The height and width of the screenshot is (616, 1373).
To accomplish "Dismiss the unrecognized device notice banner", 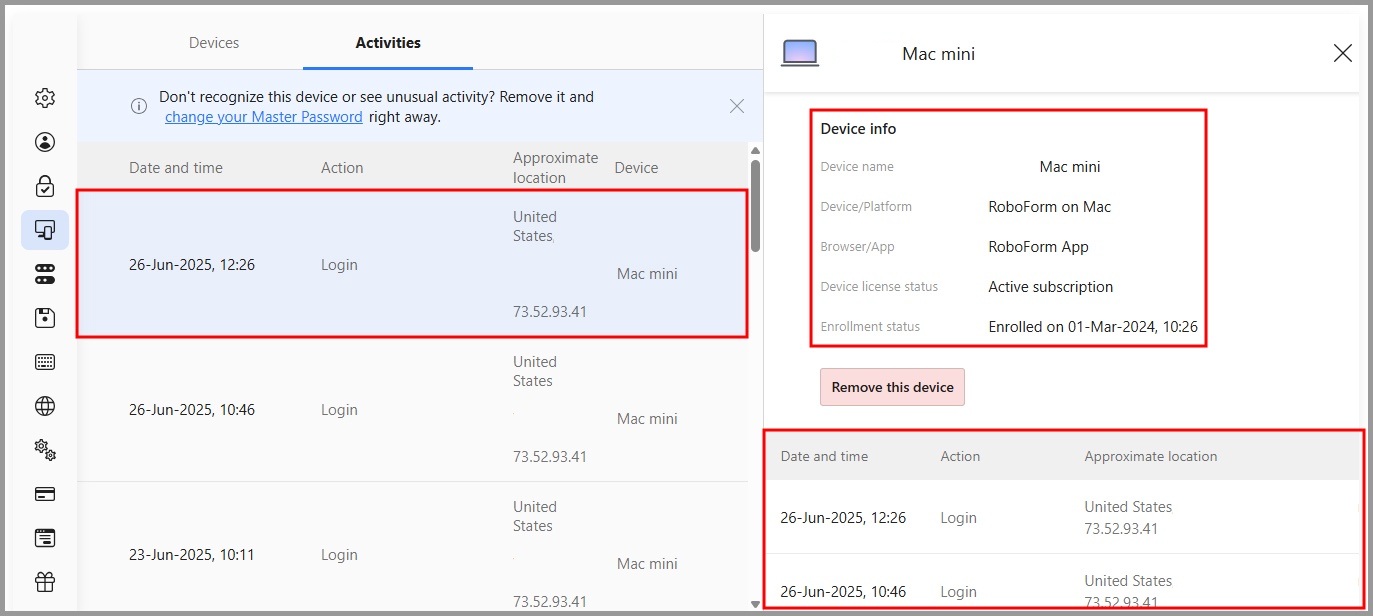I will 737,106.
